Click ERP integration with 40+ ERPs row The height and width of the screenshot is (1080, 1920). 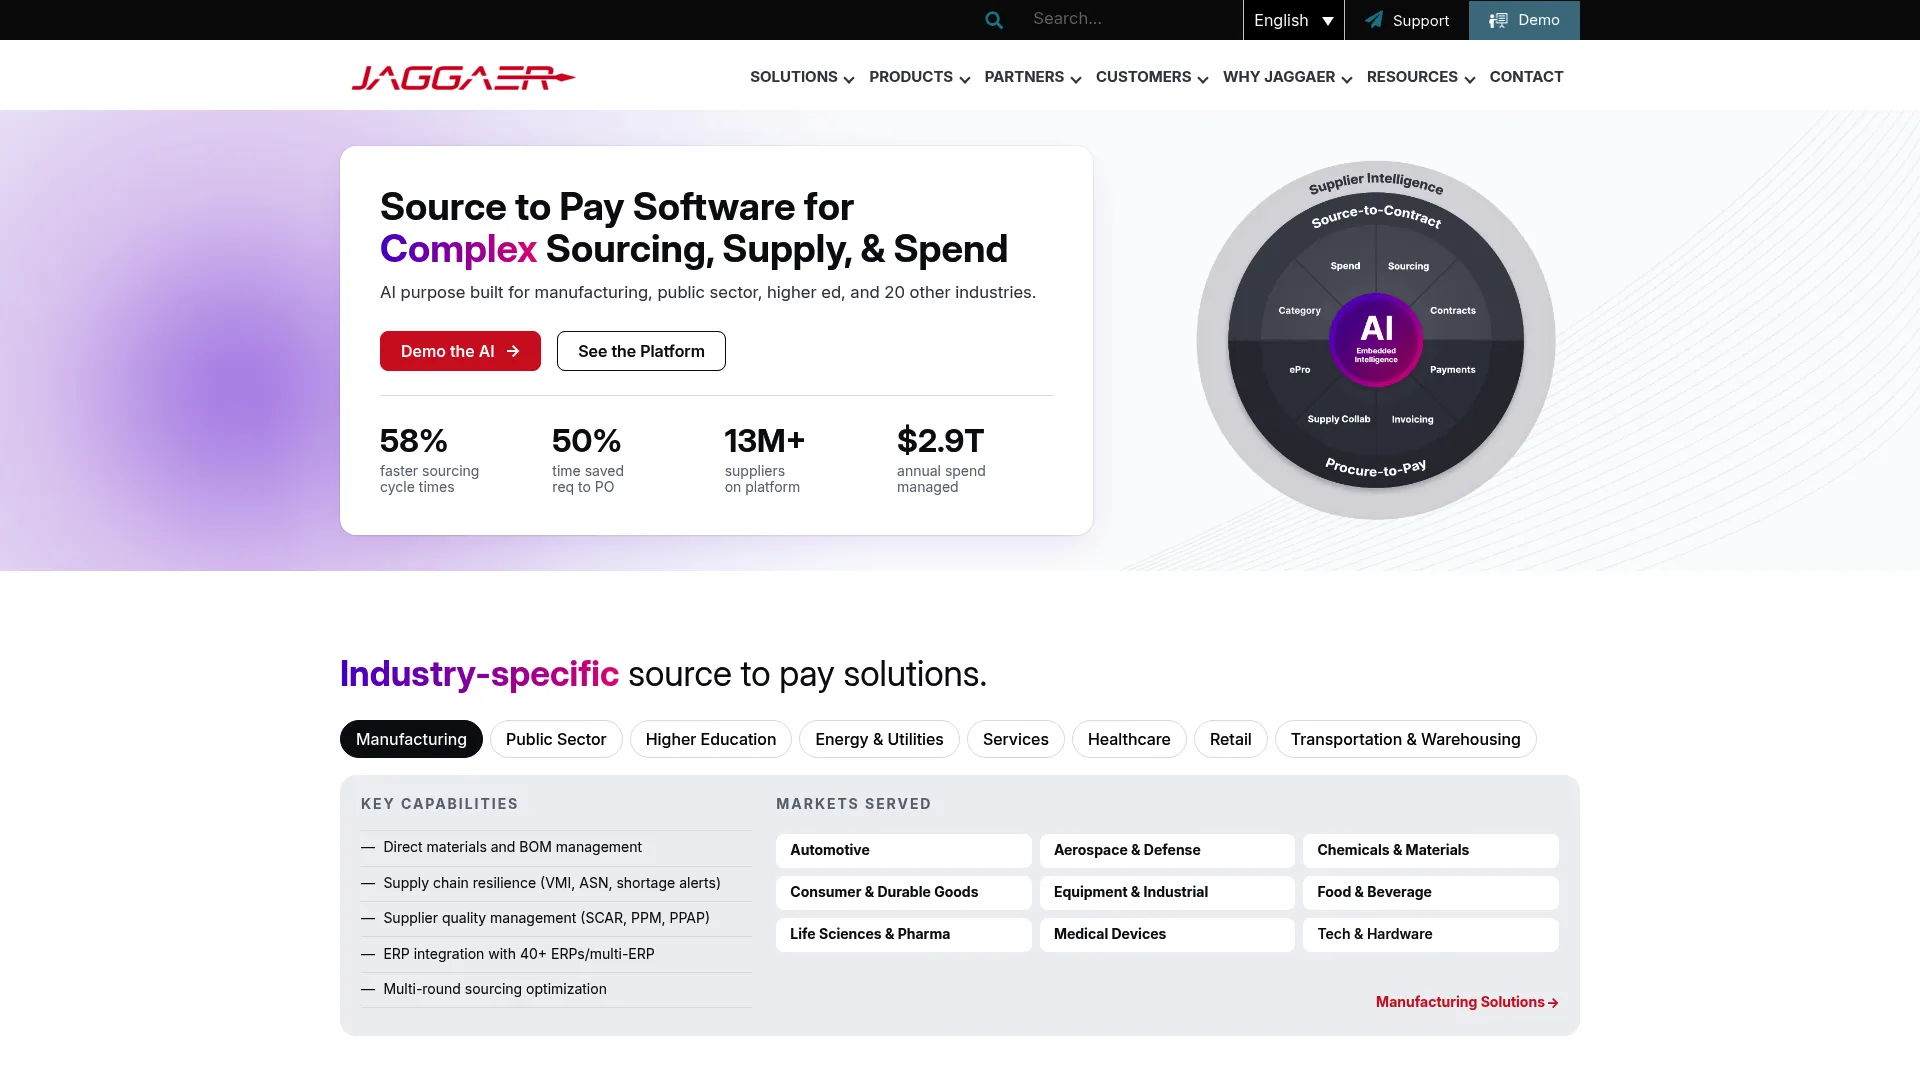pyautogui.click(x=556, y=954)
